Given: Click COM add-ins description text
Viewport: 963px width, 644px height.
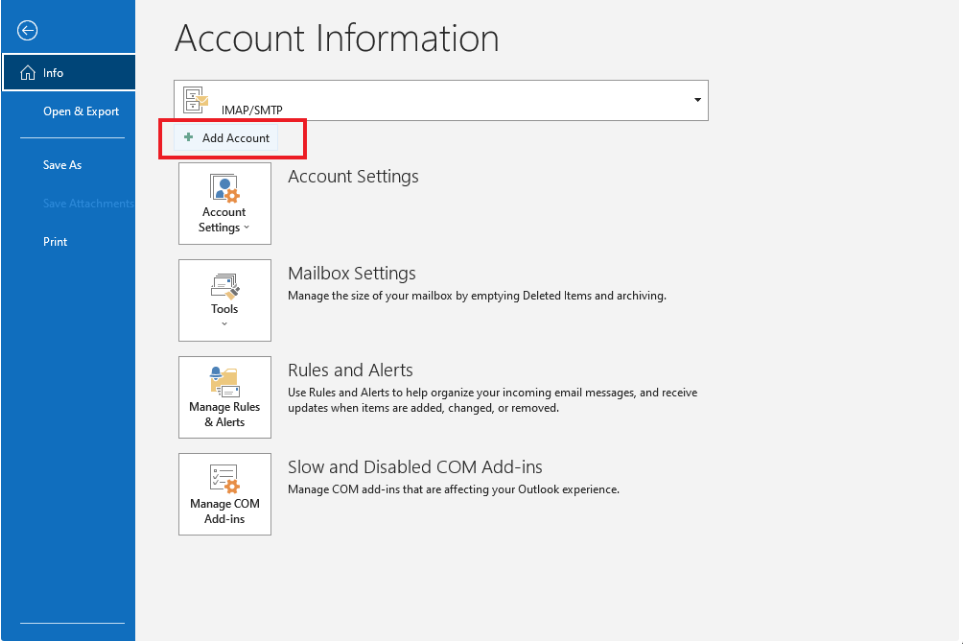Looking at the screenshot, I should click(454, 490).
